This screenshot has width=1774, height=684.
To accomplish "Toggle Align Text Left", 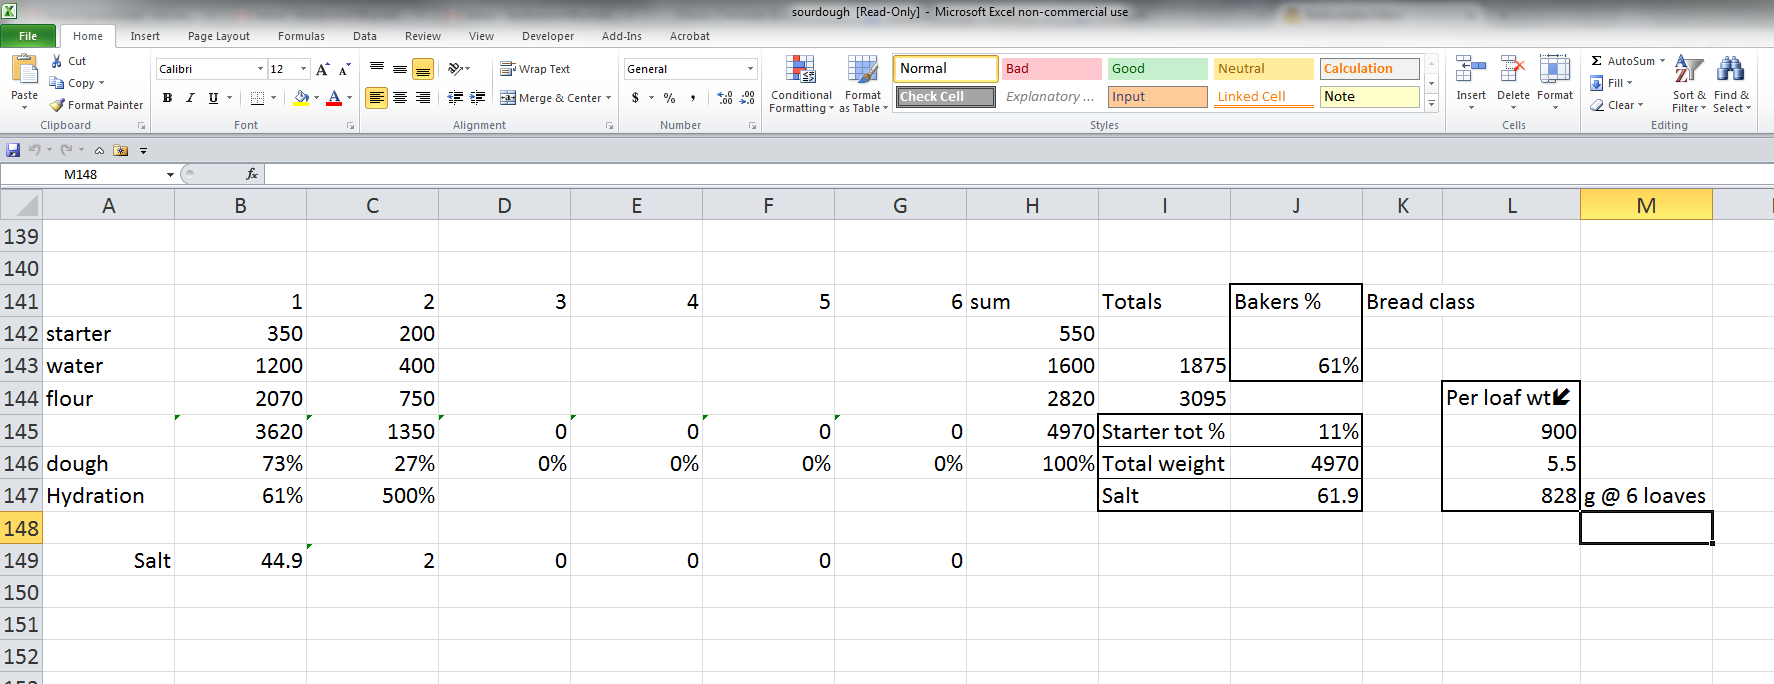I will pos(377,98).
